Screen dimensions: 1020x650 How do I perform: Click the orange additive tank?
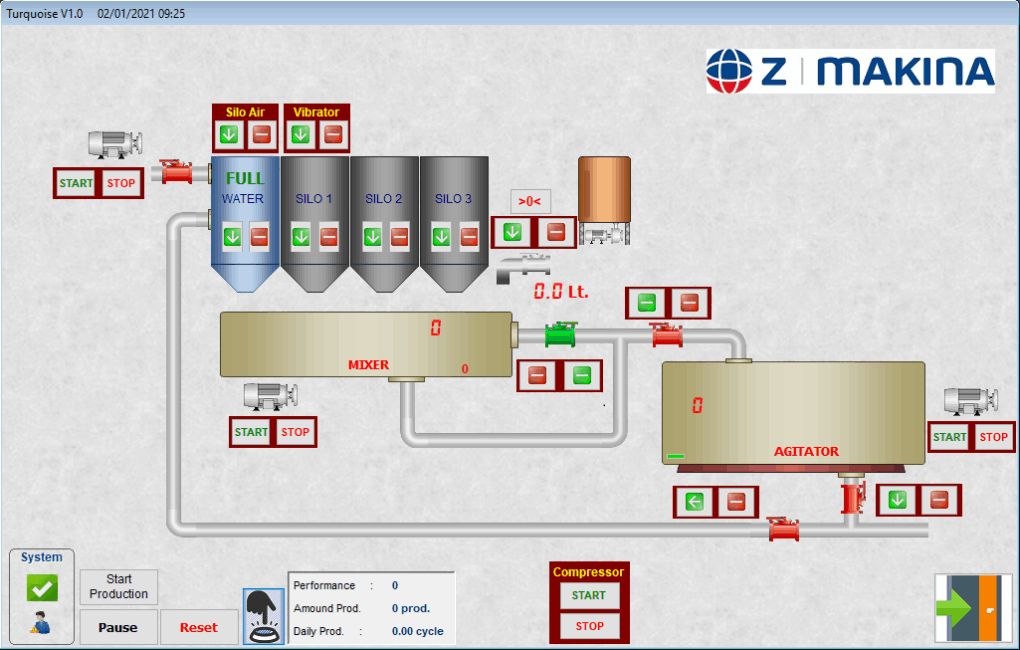coord(604,188)
